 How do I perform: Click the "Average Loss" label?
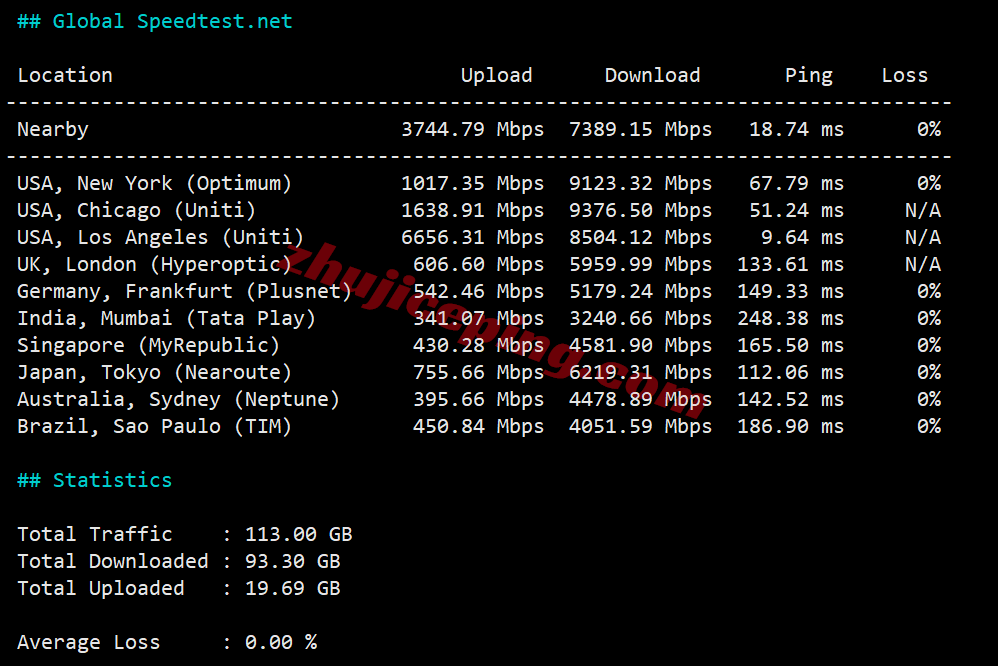[x=89, y=642]
